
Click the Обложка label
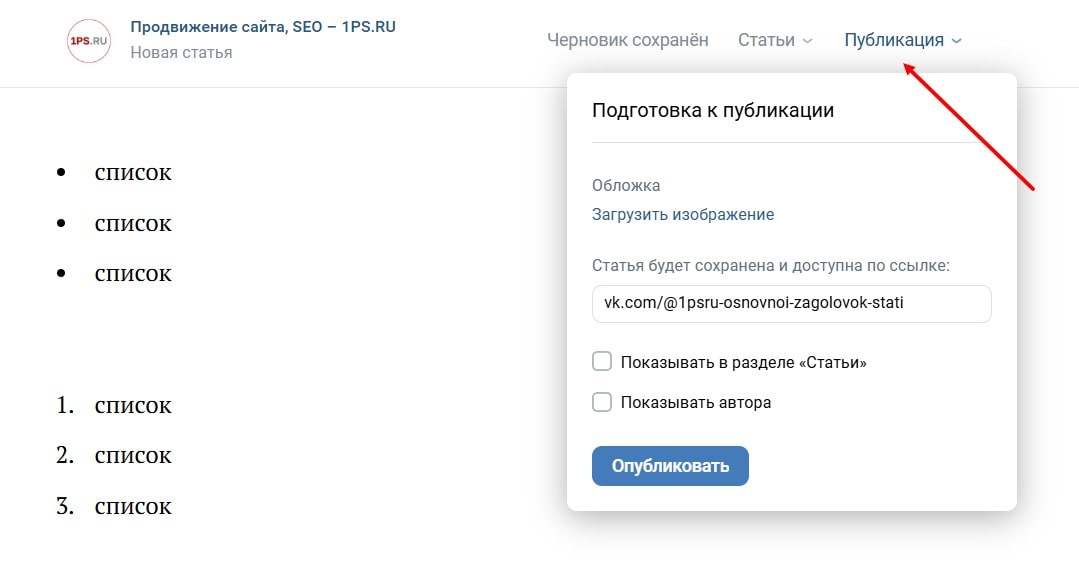pyautogui.click(x=626, y=185)
